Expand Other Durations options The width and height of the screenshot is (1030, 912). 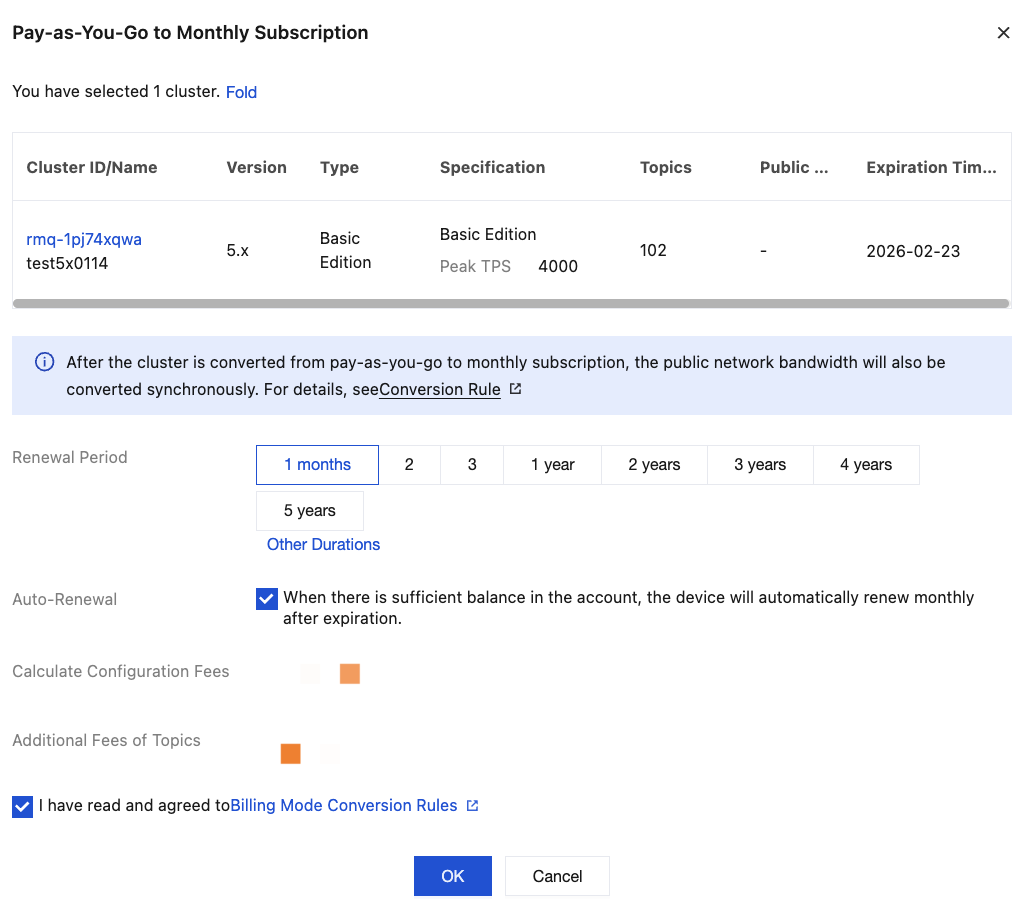pyautogui.click(x=323, y=544)
